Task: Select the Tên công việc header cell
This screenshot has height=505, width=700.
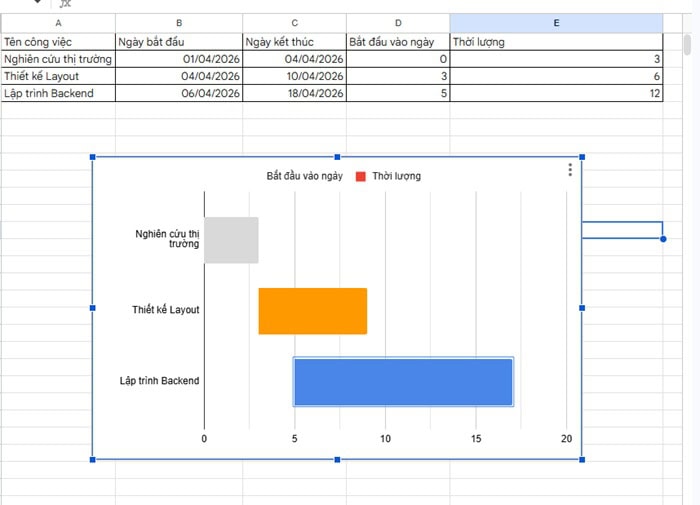Action: (57, 42)
